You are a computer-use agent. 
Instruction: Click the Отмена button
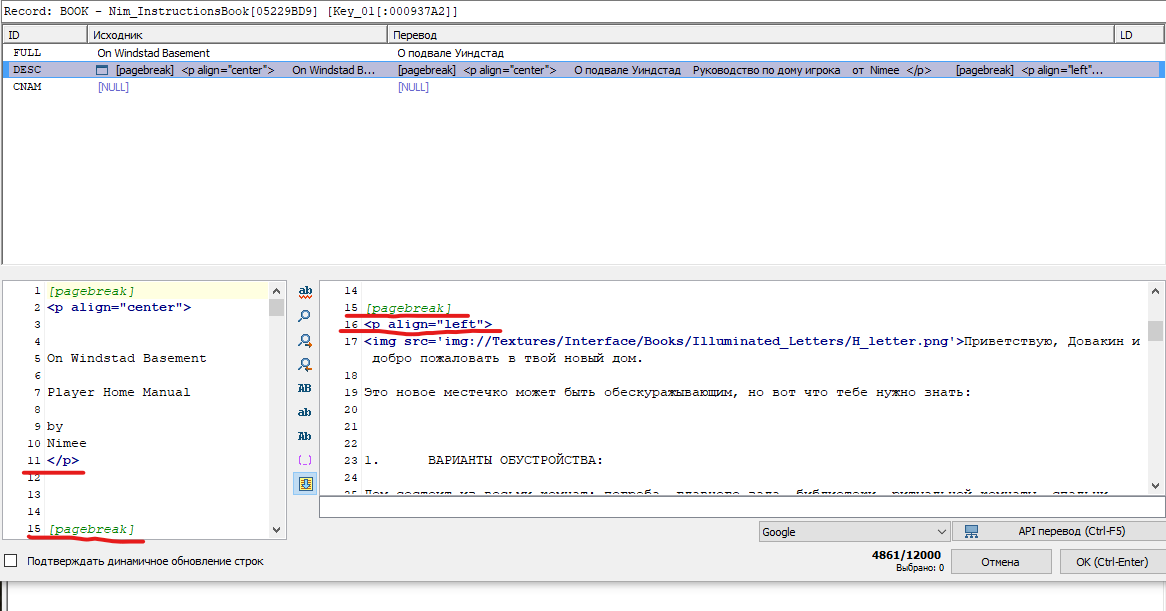1000,562
